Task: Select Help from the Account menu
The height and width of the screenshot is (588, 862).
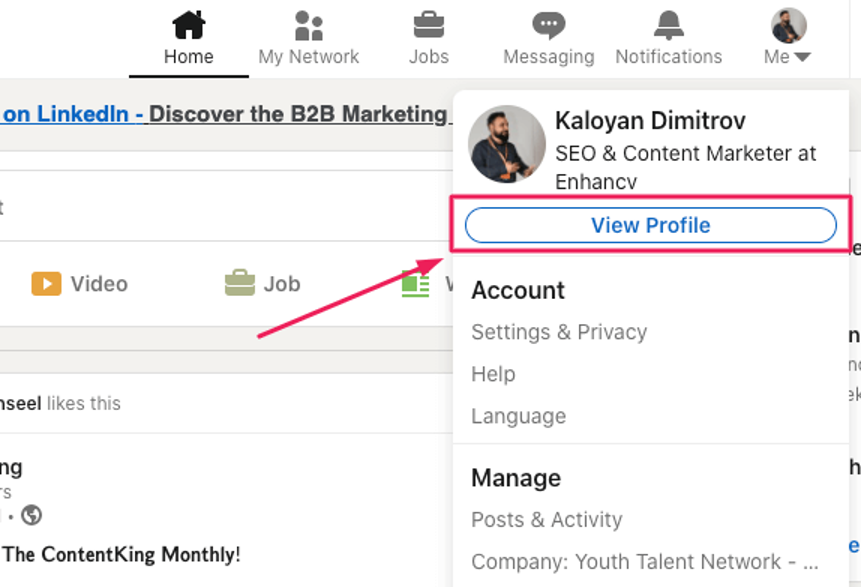Action: coord(493,374)
